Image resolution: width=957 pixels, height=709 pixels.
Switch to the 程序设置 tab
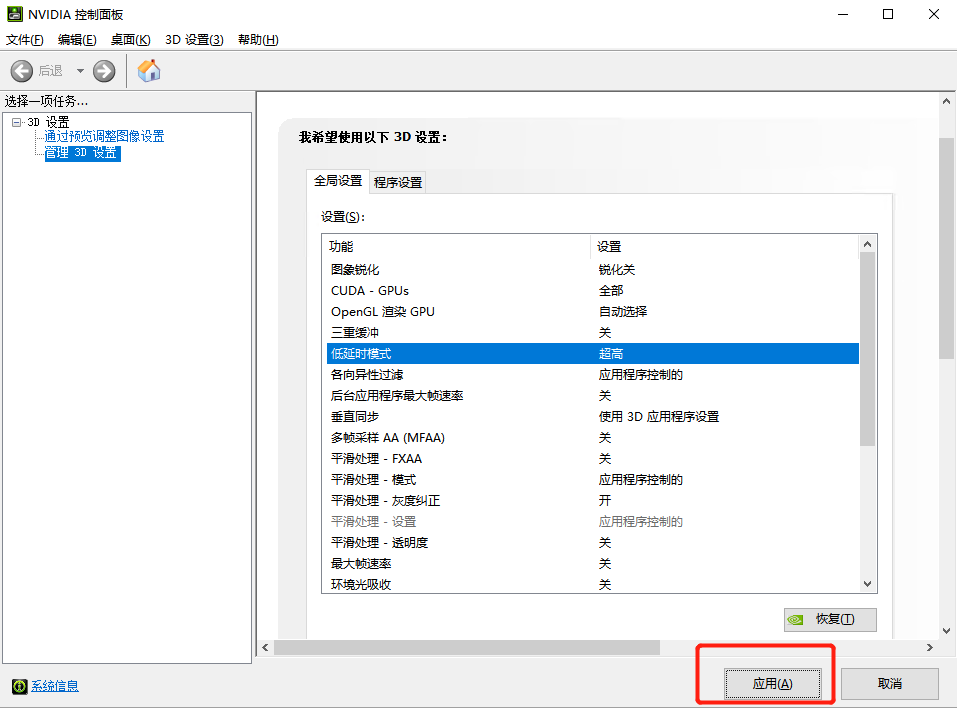[x=398, y=182]
